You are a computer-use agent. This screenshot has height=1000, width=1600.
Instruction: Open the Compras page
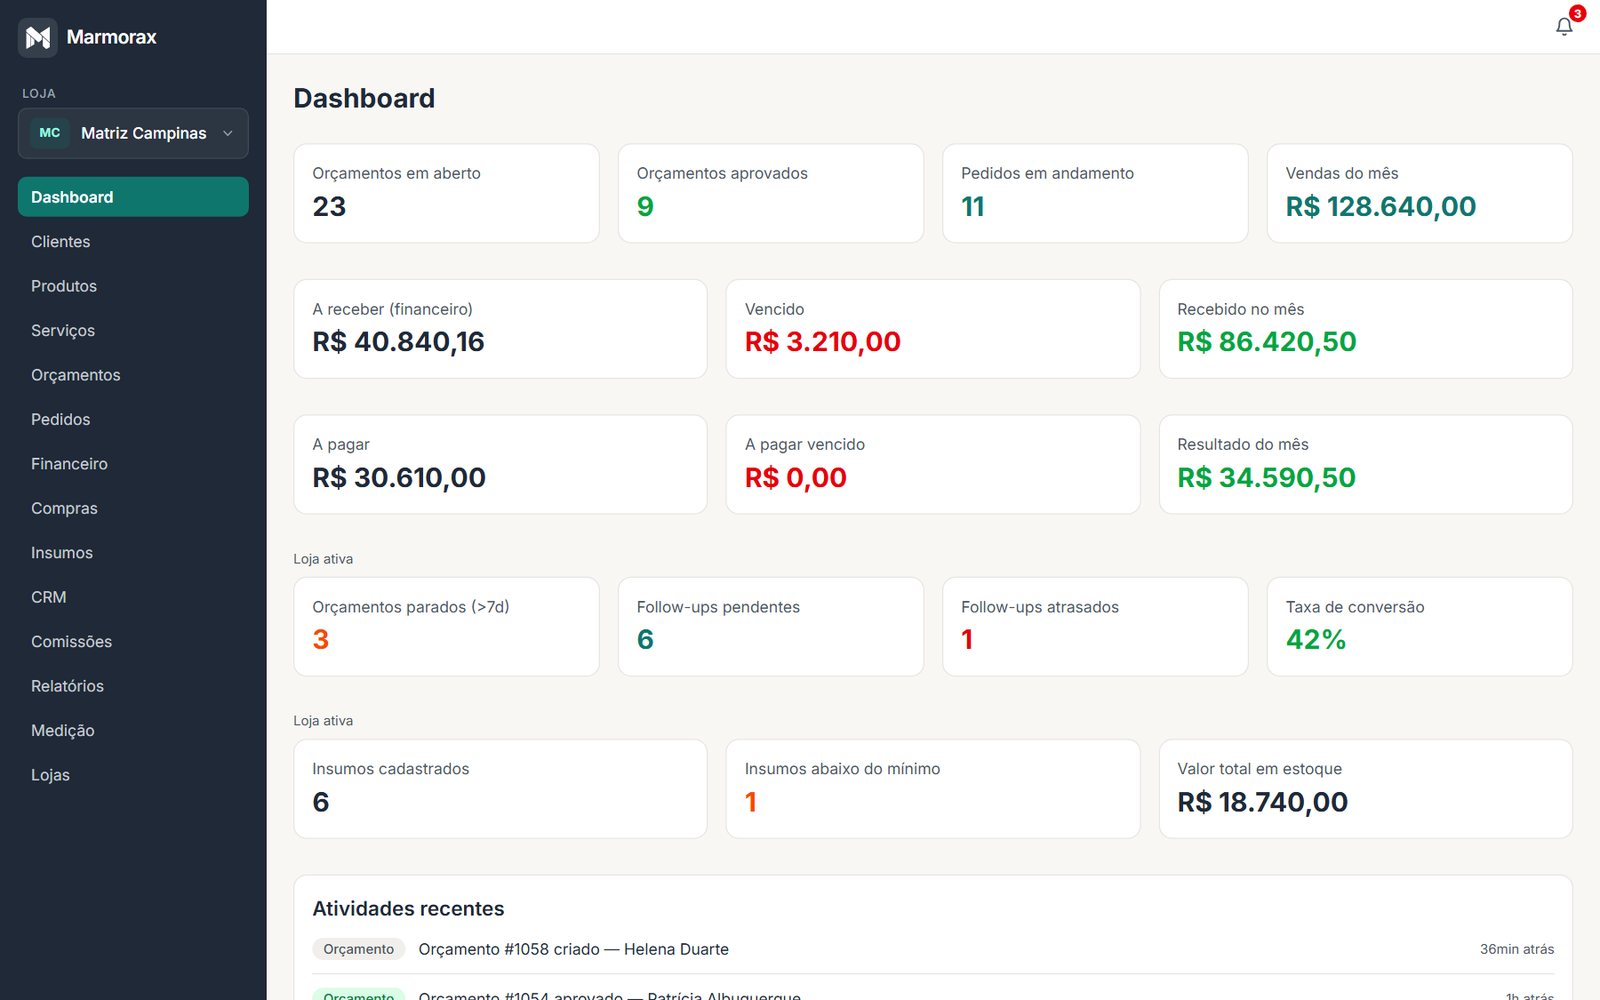coord(133,508)
